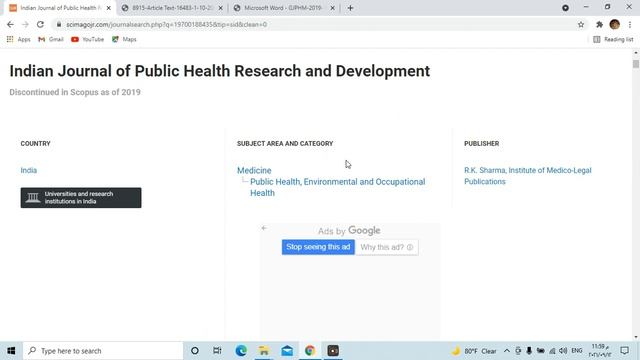Click Why this ad?
The image size is (640, 360).
point(387,247)
